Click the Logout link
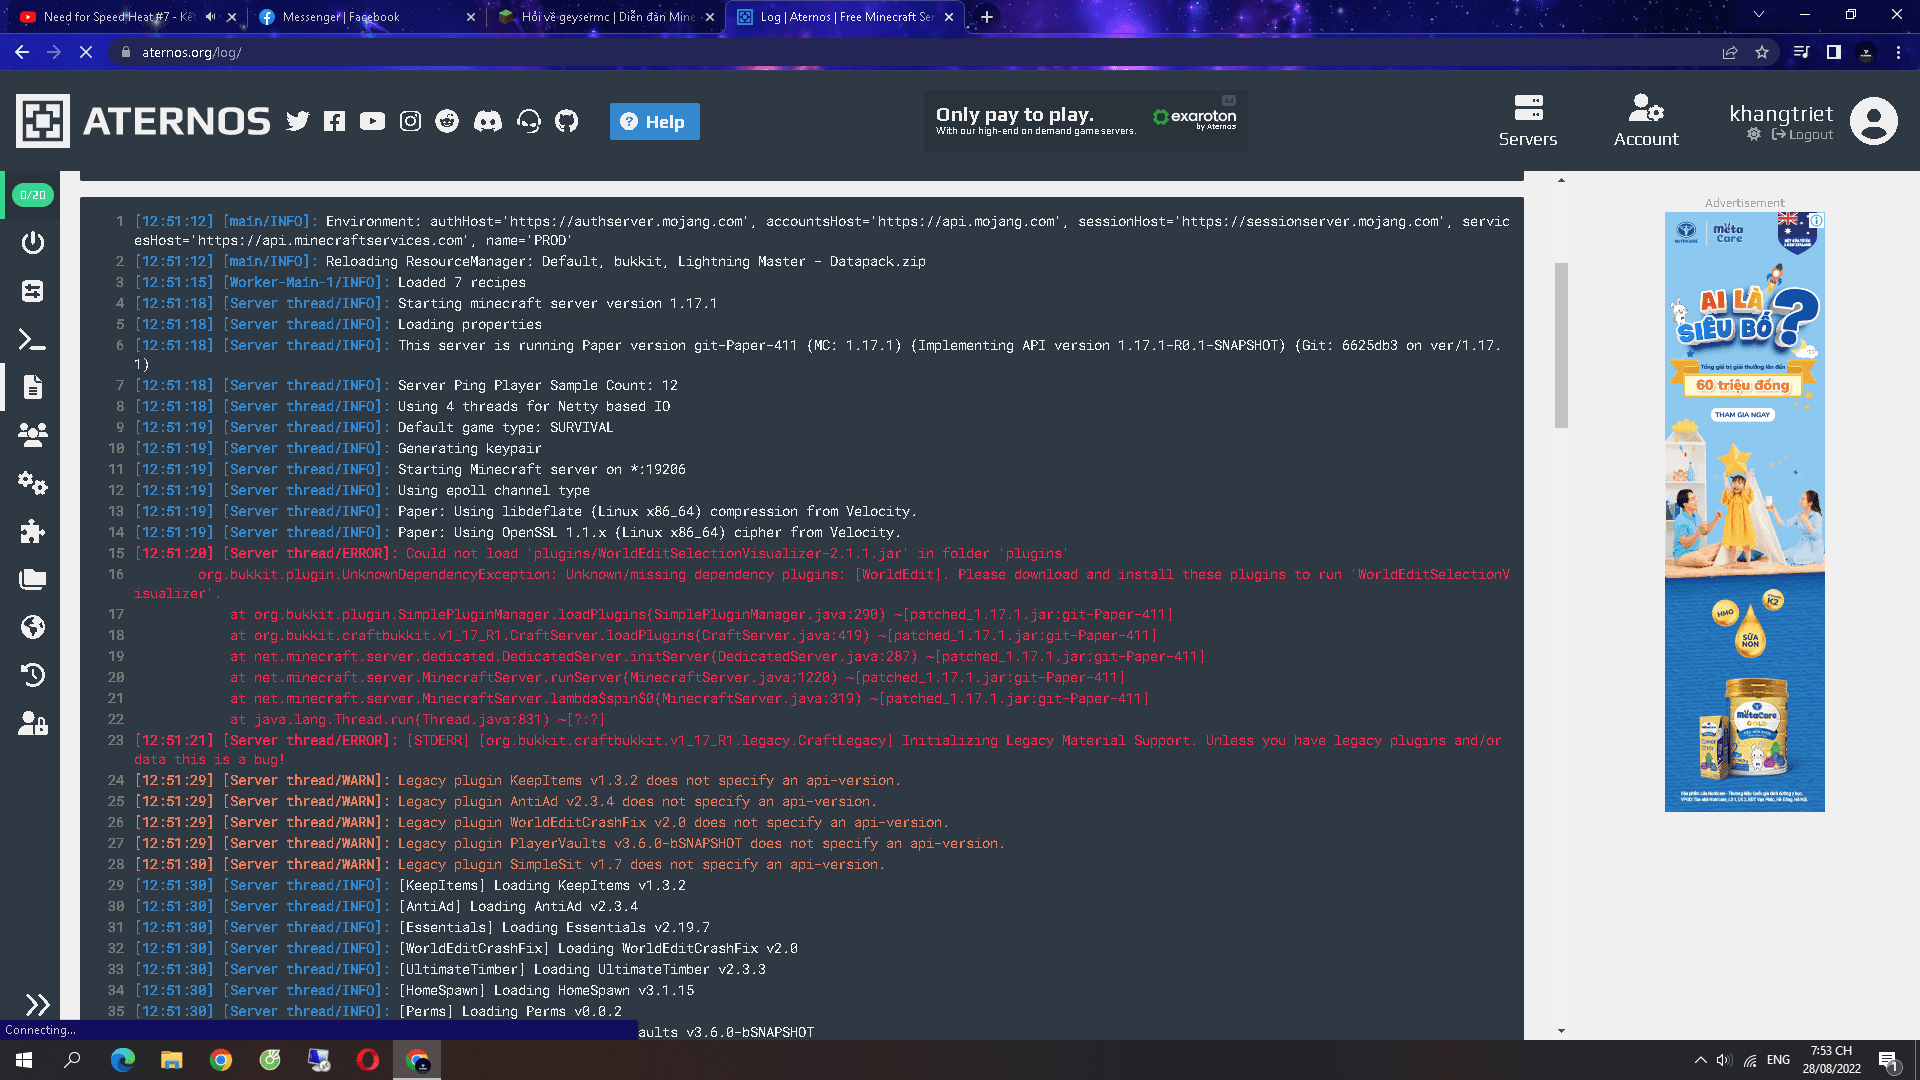The height and width of the screenshot is (1080, 1920). (x=1803, y=135)
